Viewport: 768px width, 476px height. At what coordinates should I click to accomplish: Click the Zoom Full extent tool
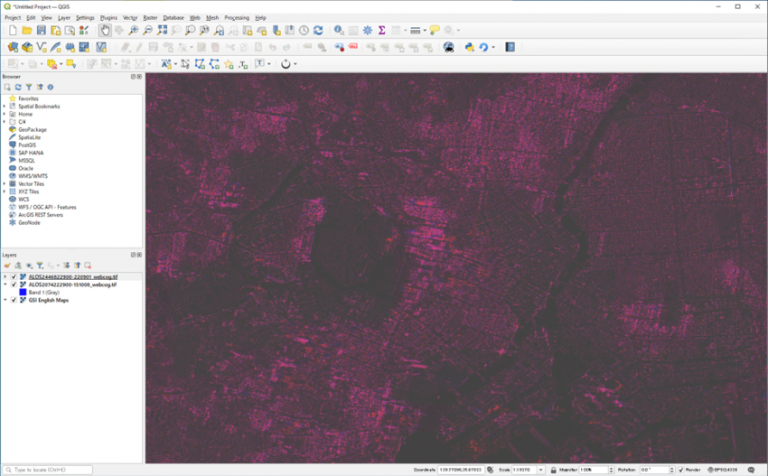[162, 30]
